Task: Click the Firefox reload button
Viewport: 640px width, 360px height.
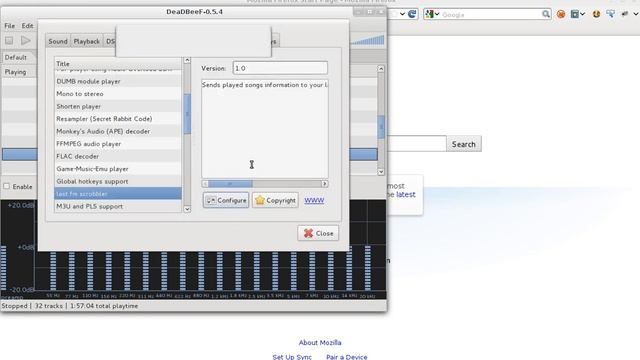Action: pyautogui.click(x=412, y=14)
